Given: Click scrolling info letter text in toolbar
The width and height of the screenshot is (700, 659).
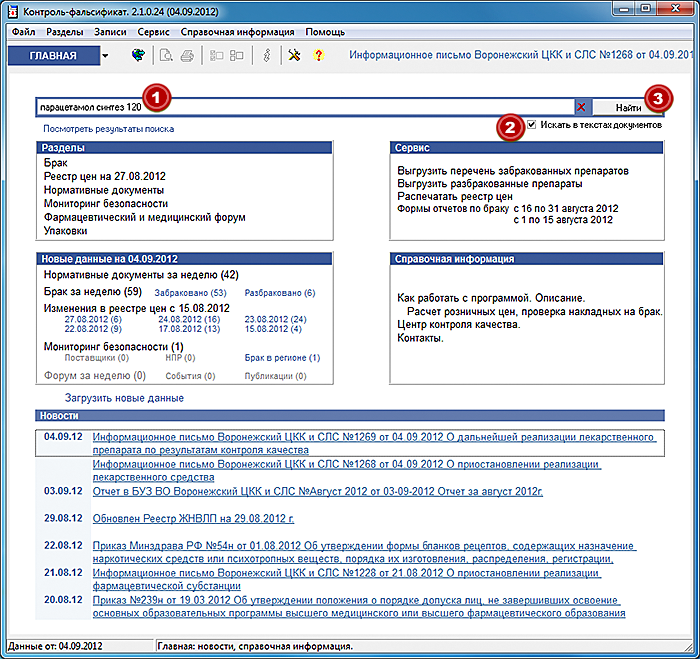Looking at the screenshot, I should point(523,55).
